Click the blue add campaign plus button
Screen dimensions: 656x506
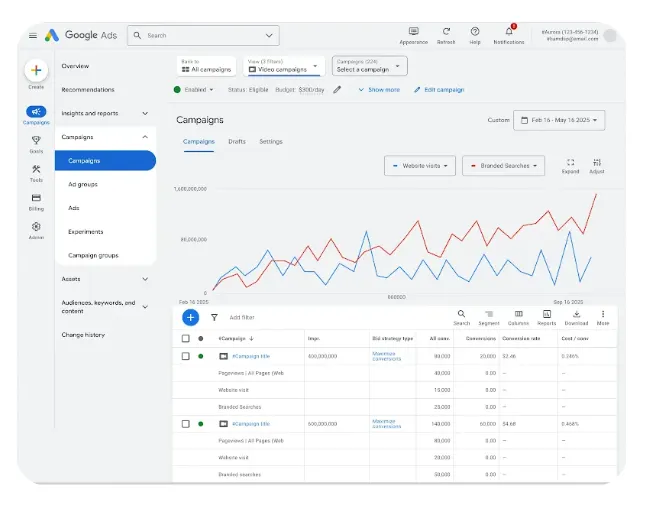click(x=190, y=317)
